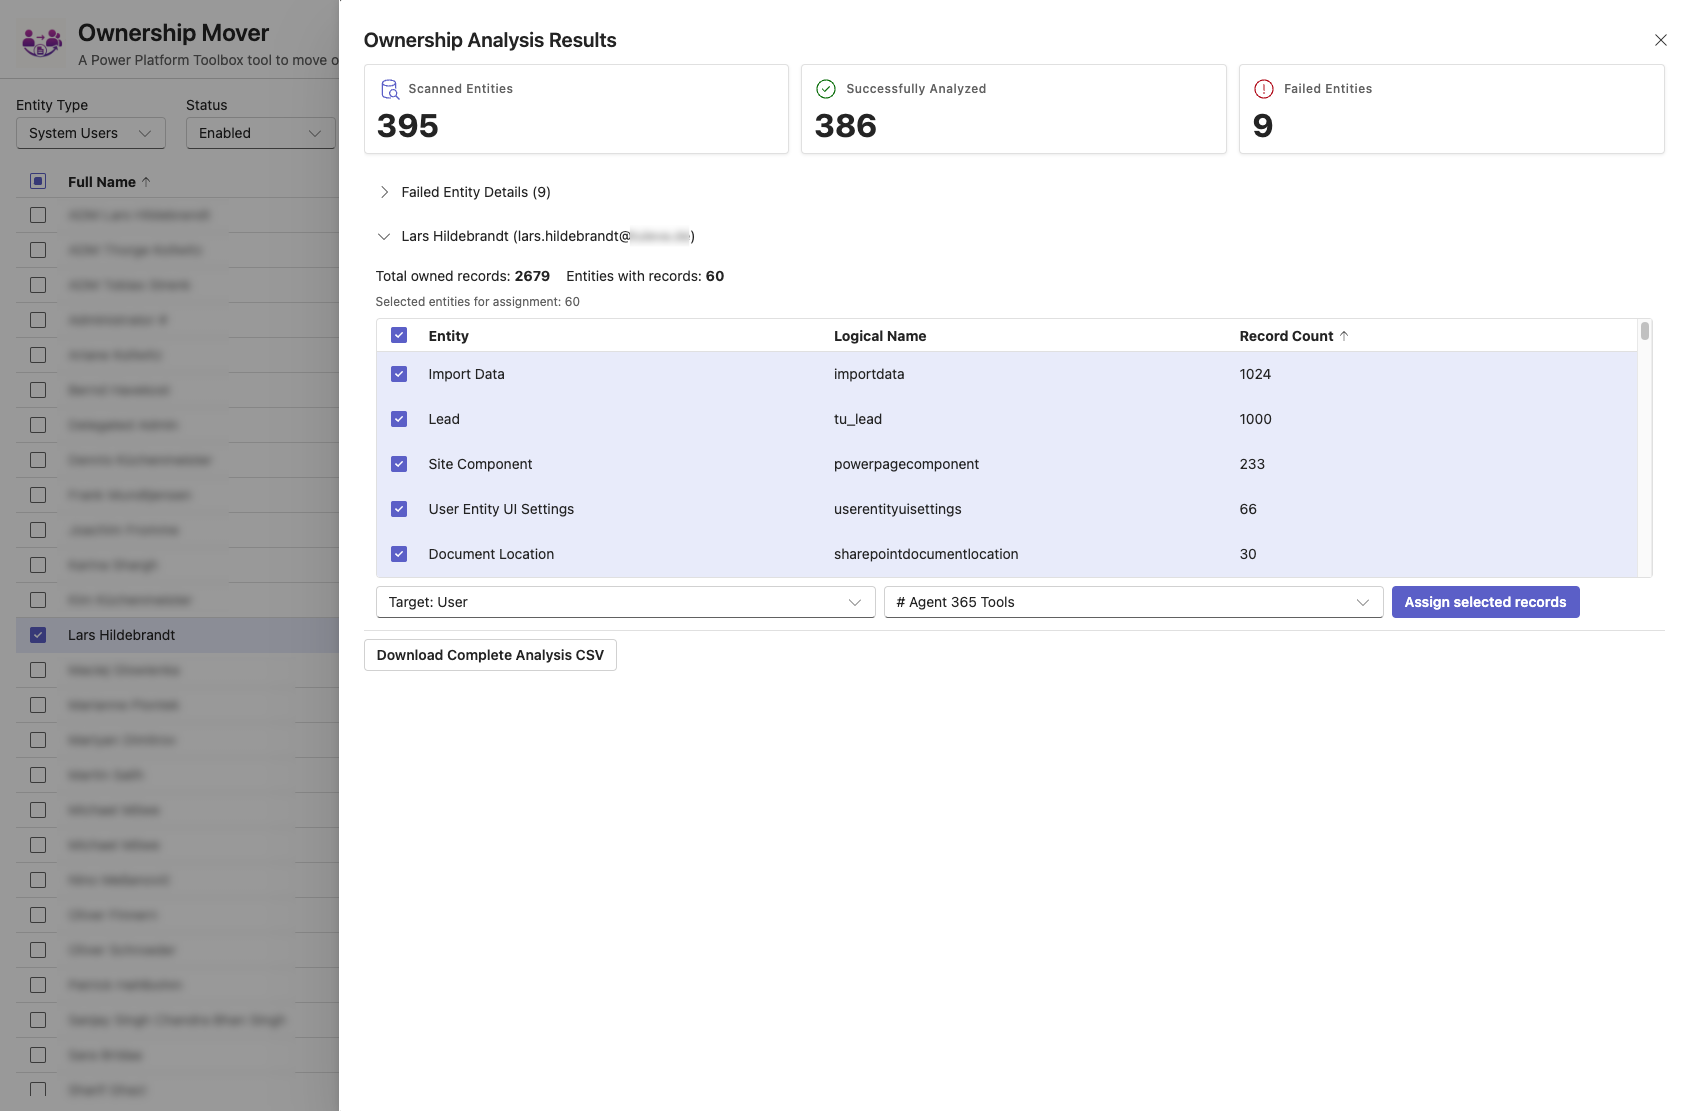Expand Failed Entity Details section
Screen dimensions: 1691x1111
pos(384,192)
